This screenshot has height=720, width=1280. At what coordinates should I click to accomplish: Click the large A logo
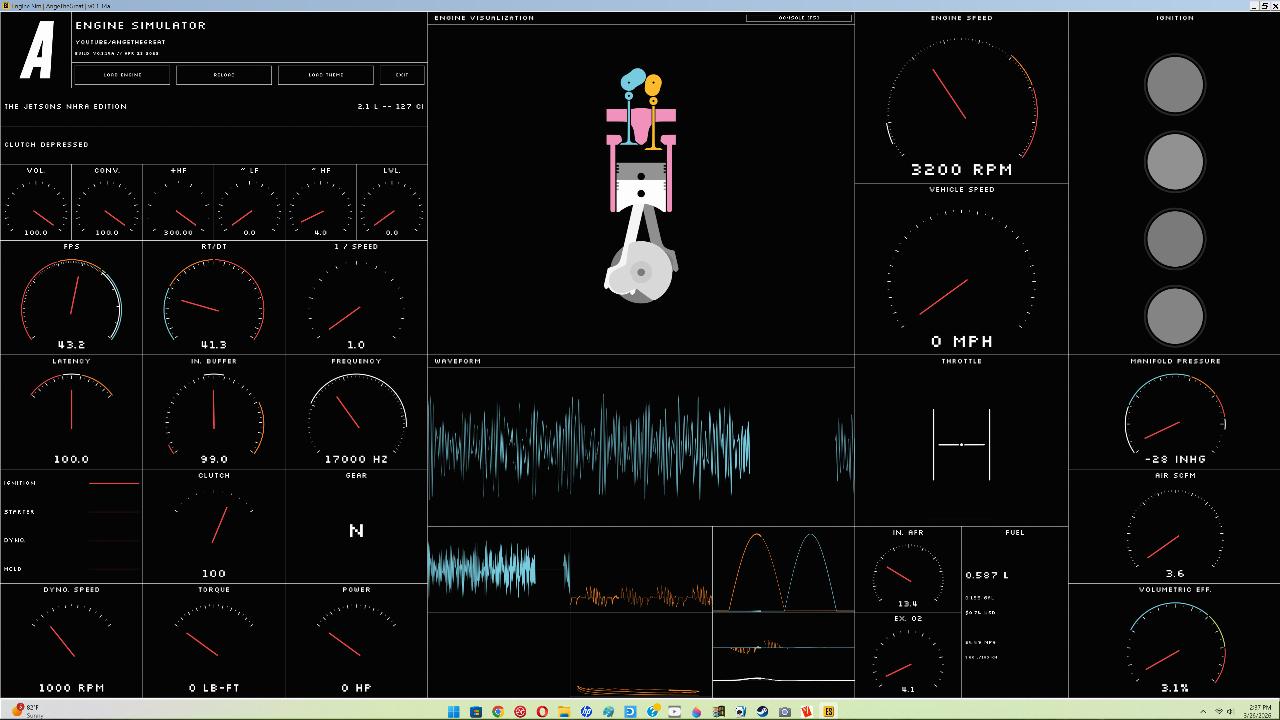tap(37, 50)
